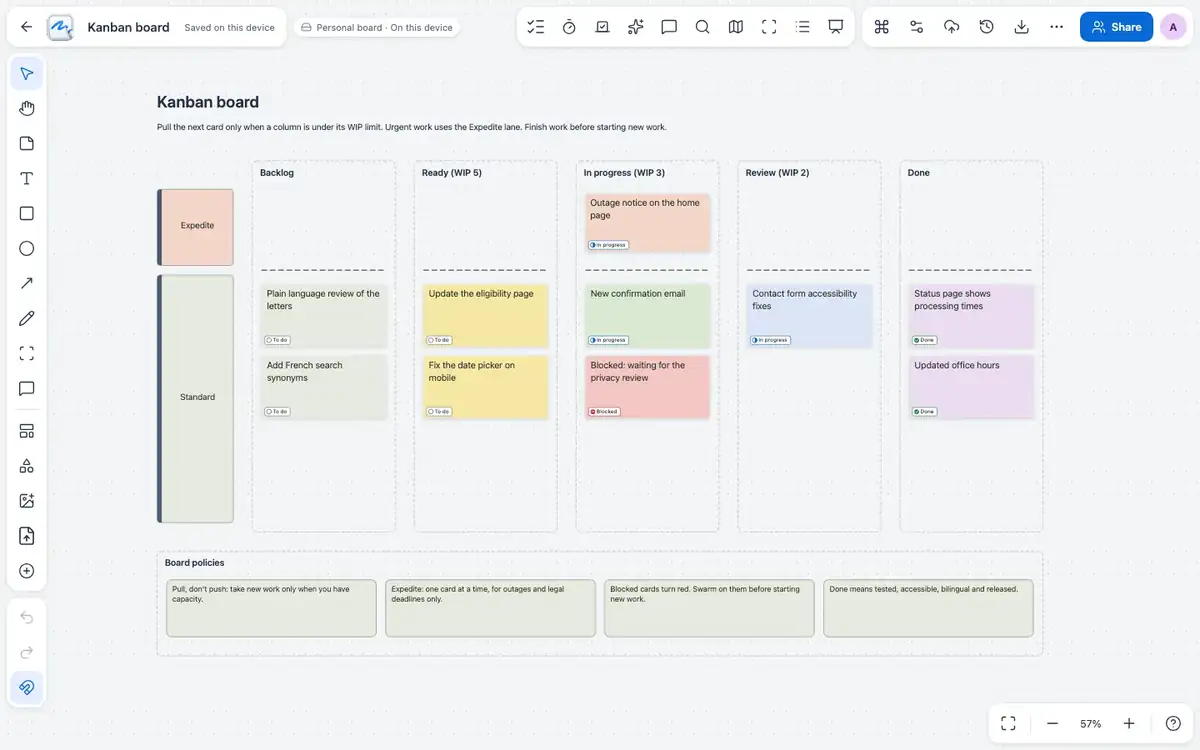Download the board
The width and height of the screenshot is (1200, 750).
(1022, 27)
